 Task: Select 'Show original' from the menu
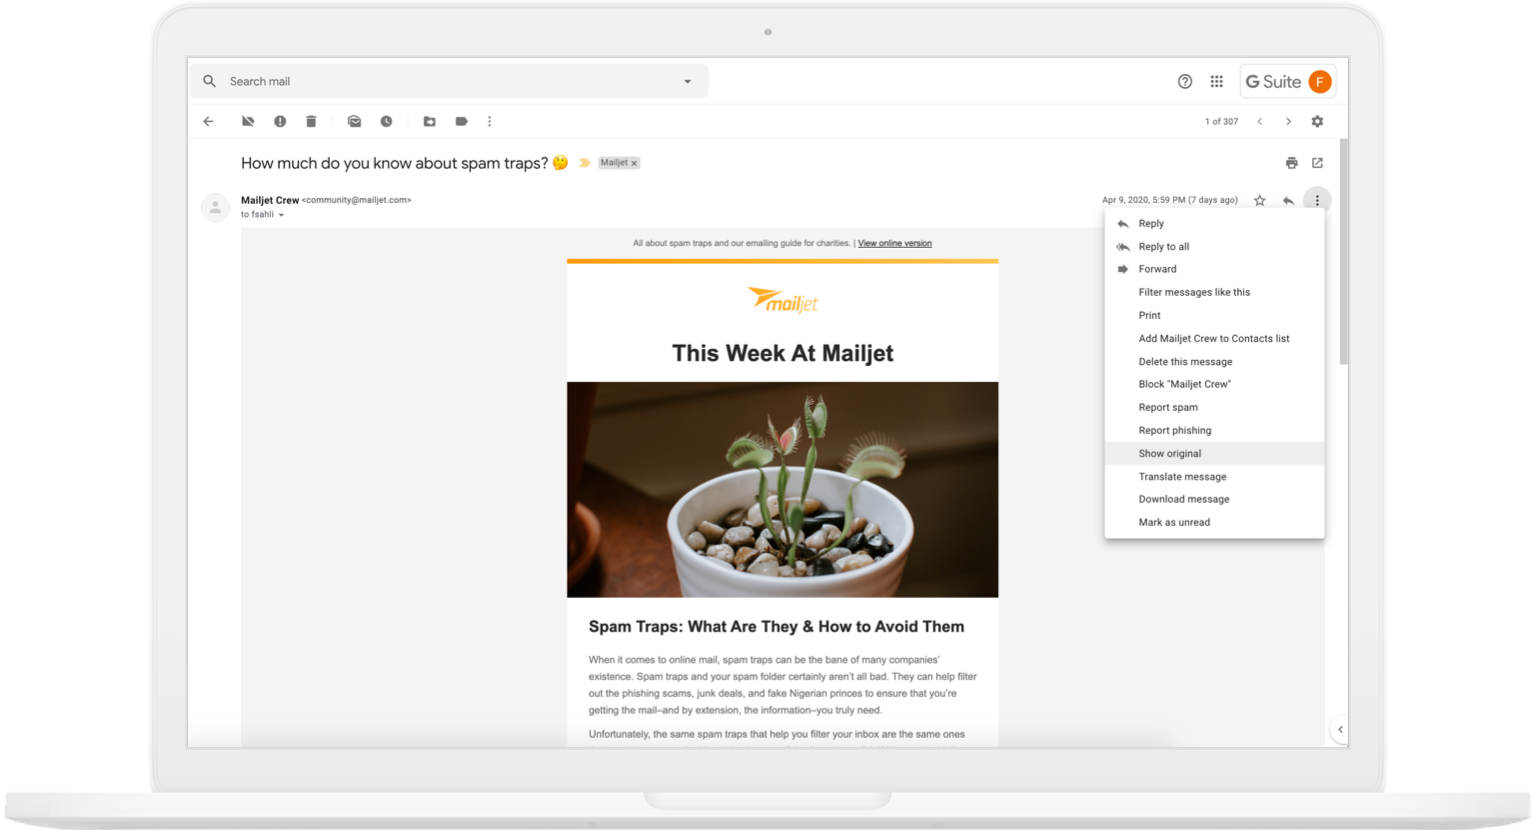click(x=1169, y=453)
